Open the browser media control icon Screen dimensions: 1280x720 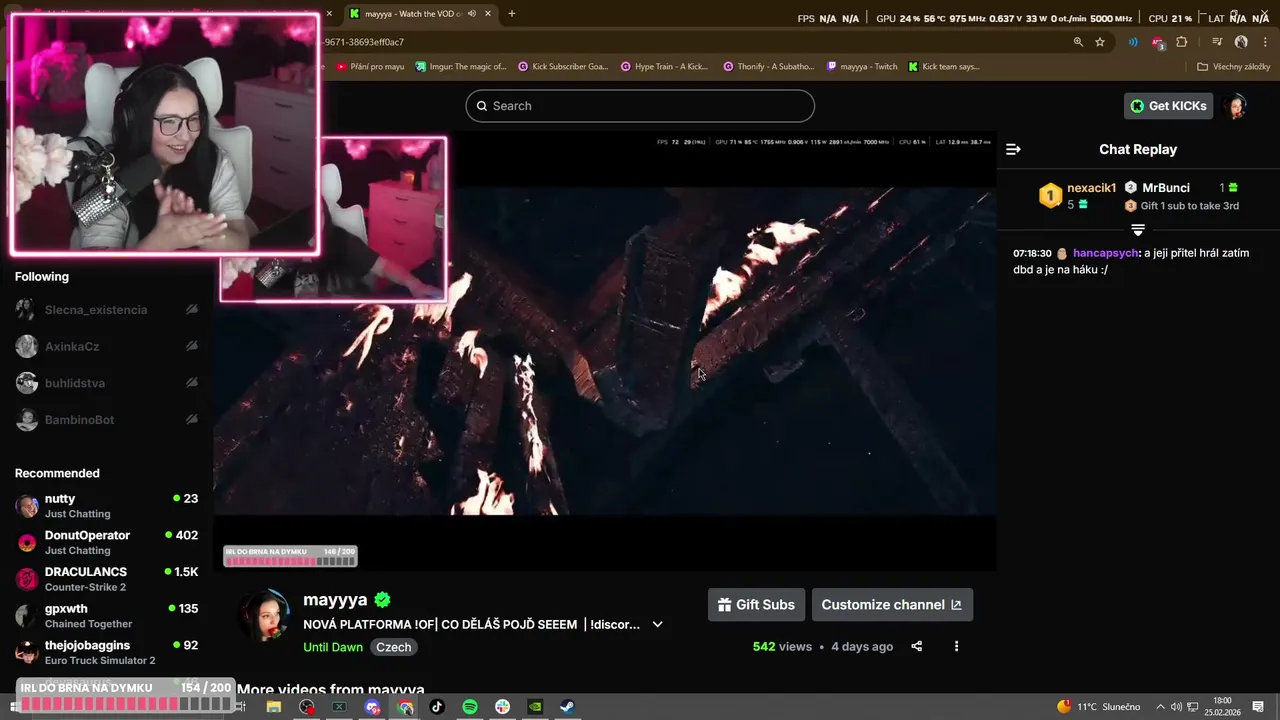[x=1217, y=42]
